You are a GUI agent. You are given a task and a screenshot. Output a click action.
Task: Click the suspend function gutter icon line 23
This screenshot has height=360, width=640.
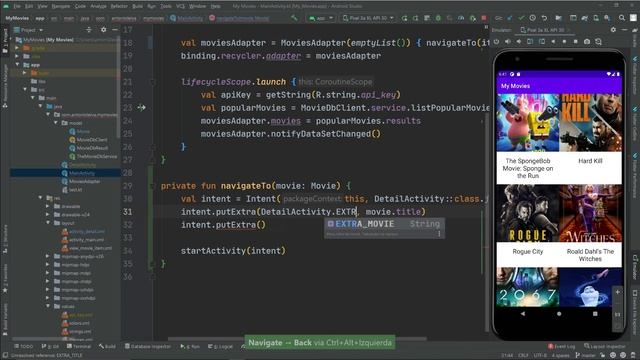[x=142, y=108]
